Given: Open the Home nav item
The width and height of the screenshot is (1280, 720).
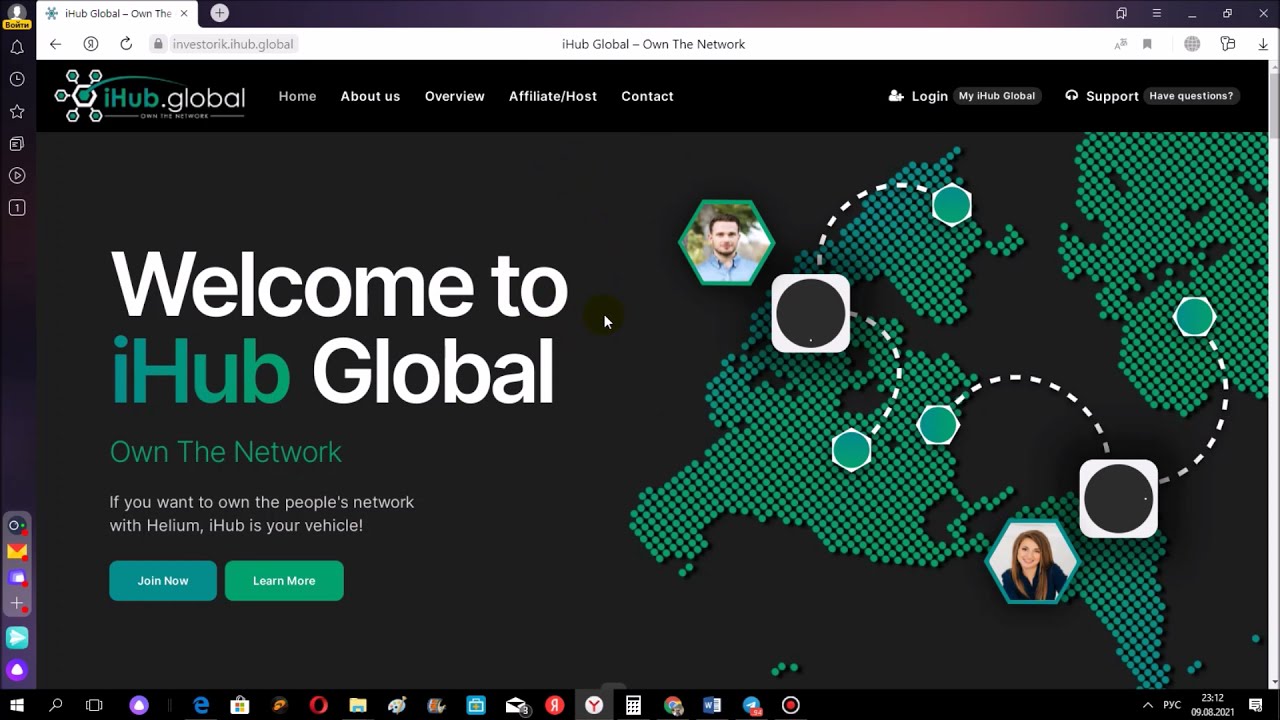Looking at the screenshot, I should point(297,96).
